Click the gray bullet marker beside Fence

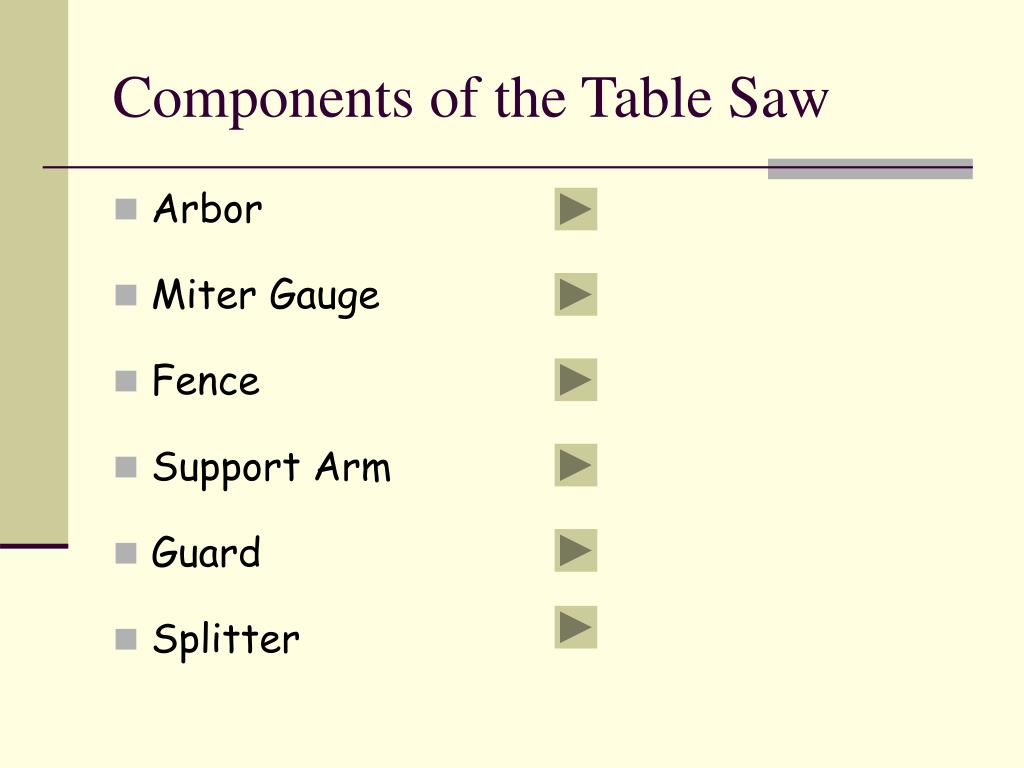[x=125, y=381]
